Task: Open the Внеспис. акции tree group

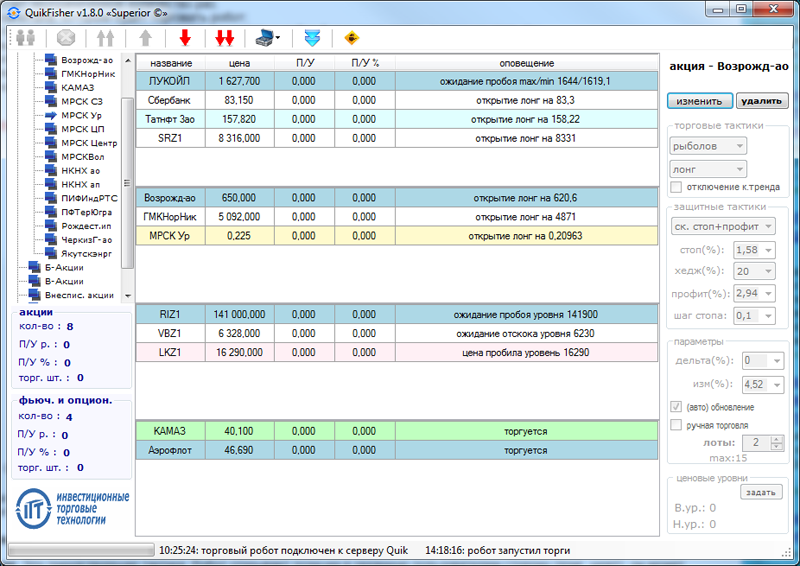Action: [x=79, y=295]
